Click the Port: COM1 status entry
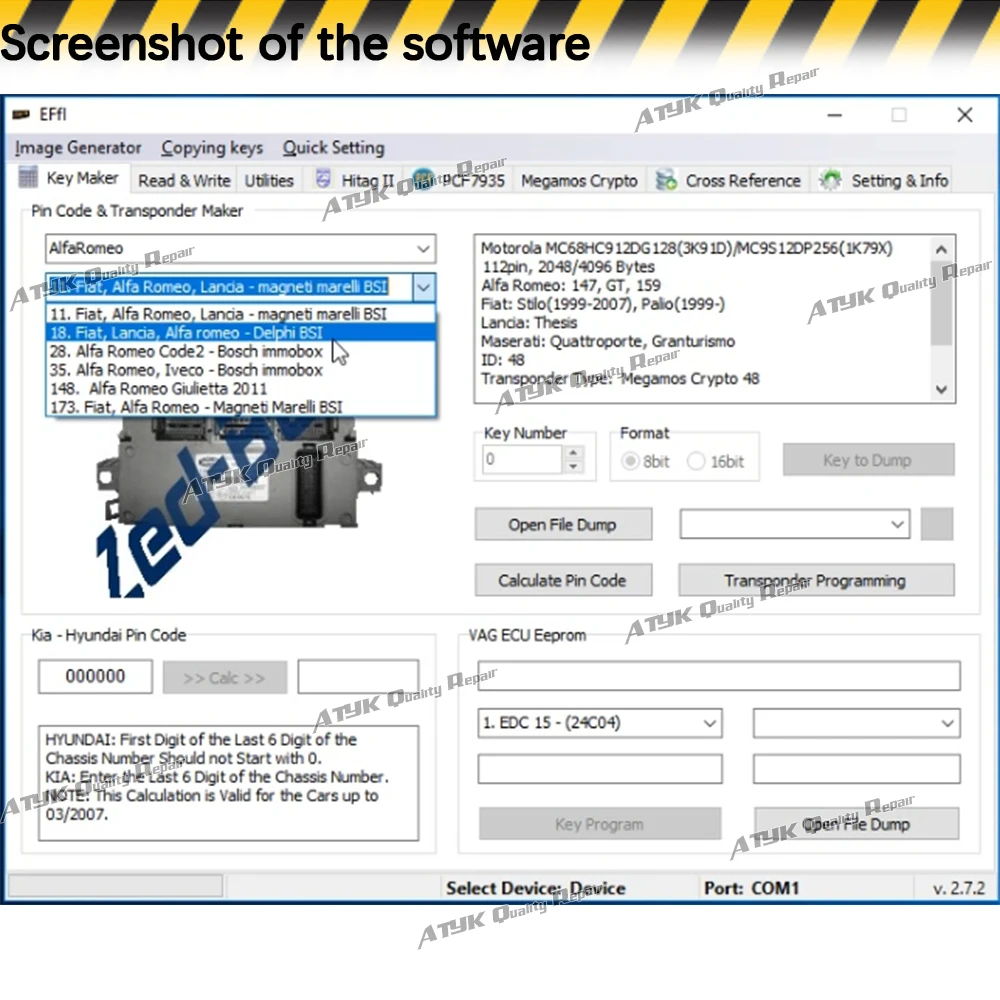Image resolution: width=1000 pixels, height=1000 pixels. 751,888
